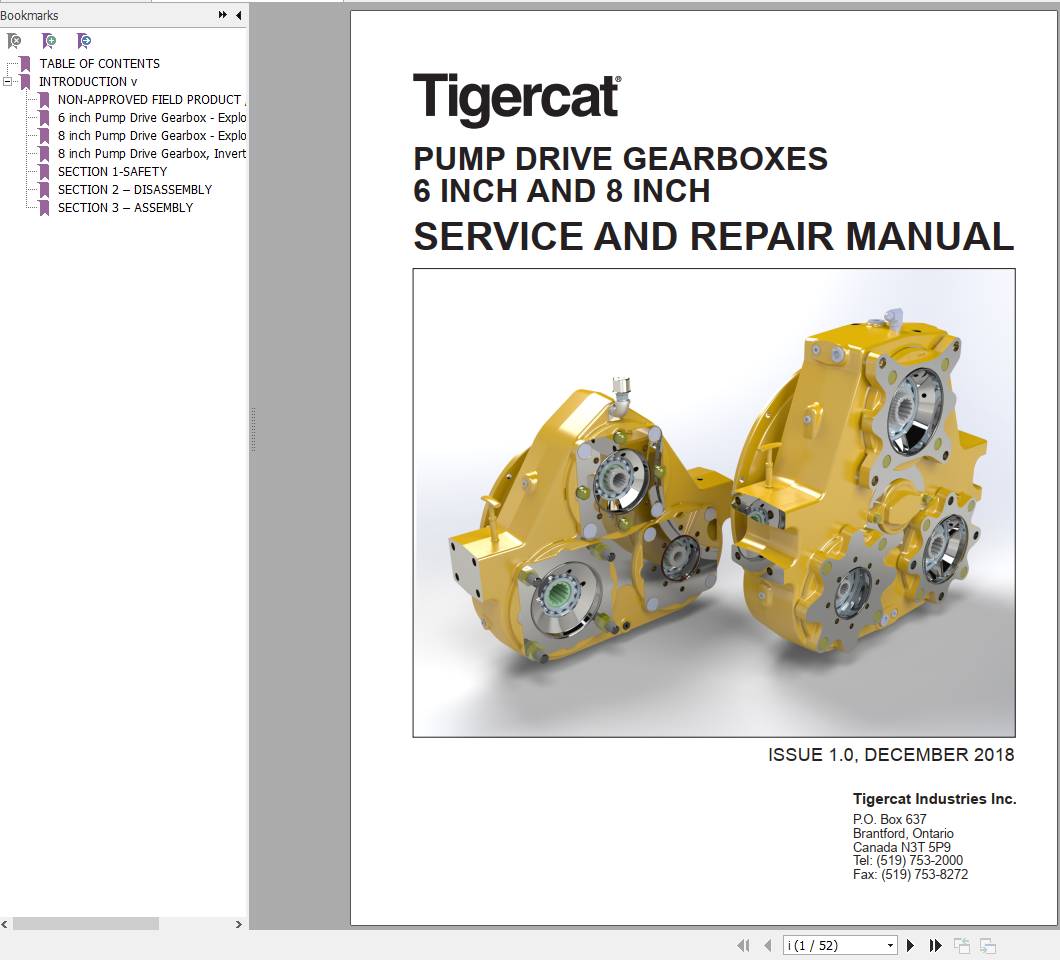Viewport: 1060px width, 960px height.
Task: Click the previous view history icon
Action: point(963,944)
